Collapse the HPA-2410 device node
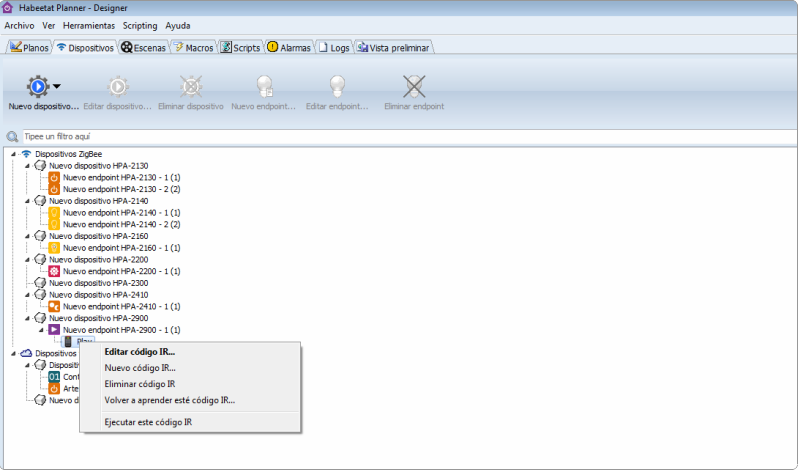Image resolution: width=799 pixels, height=470 pixels. (x=28, y=295)
